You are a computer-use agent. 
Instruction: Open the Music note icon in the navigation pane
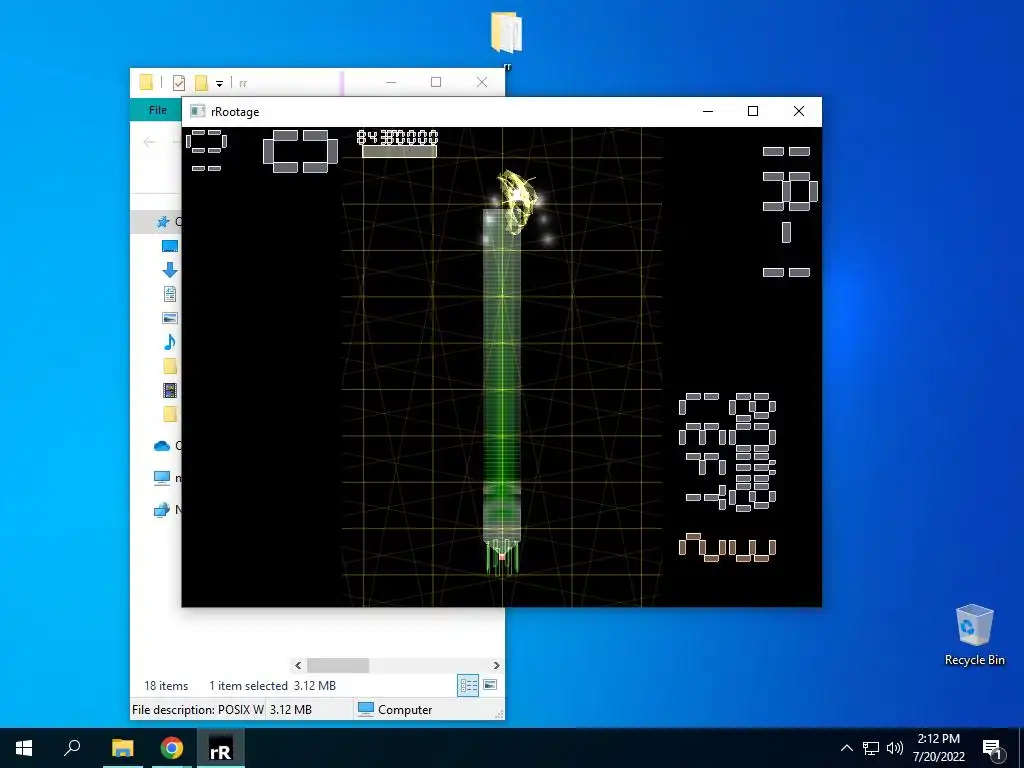pos(170,342)
